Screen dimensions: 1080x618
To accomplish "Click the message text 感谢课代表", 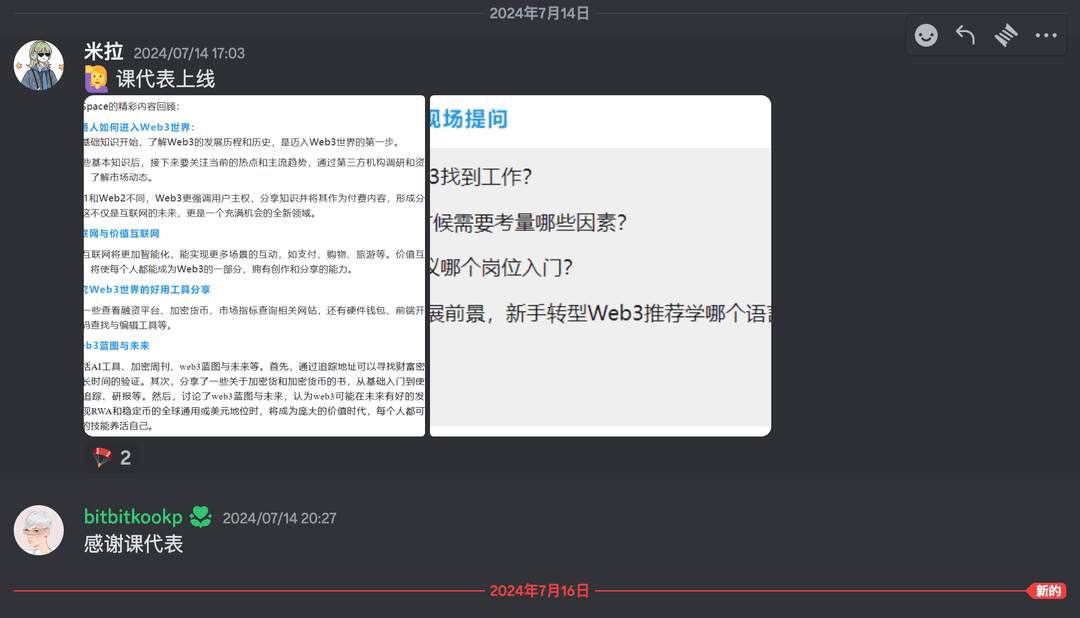I will tap(133, 544).
